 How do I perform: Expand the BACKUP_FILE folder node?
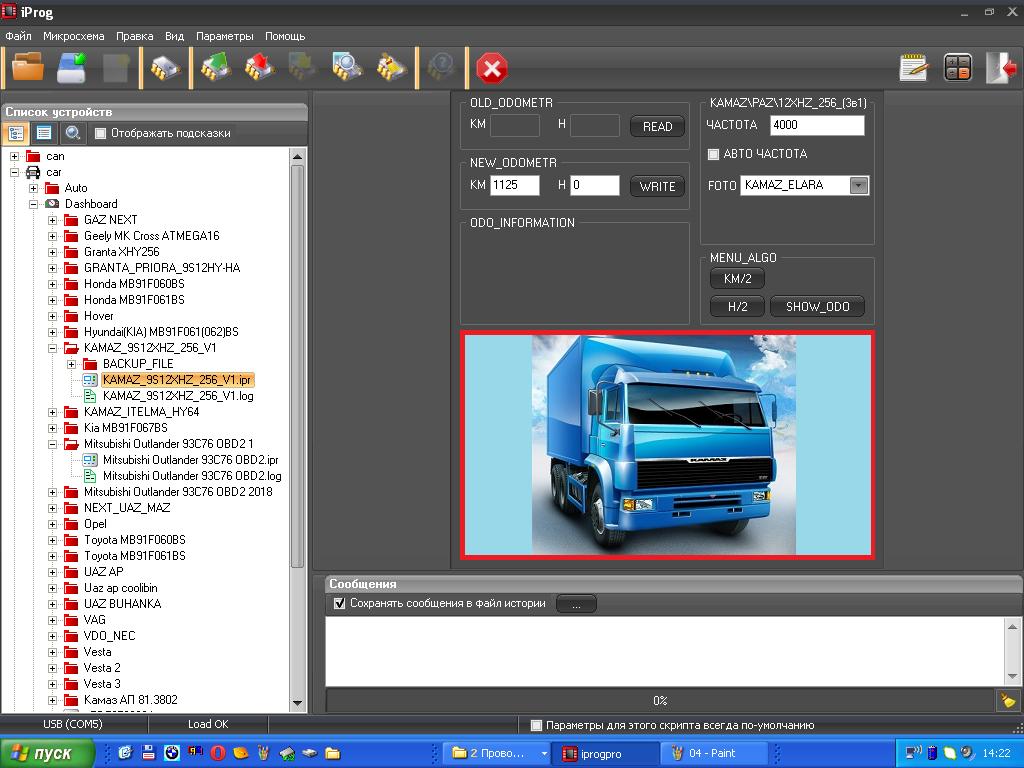(x=72, y=364)
